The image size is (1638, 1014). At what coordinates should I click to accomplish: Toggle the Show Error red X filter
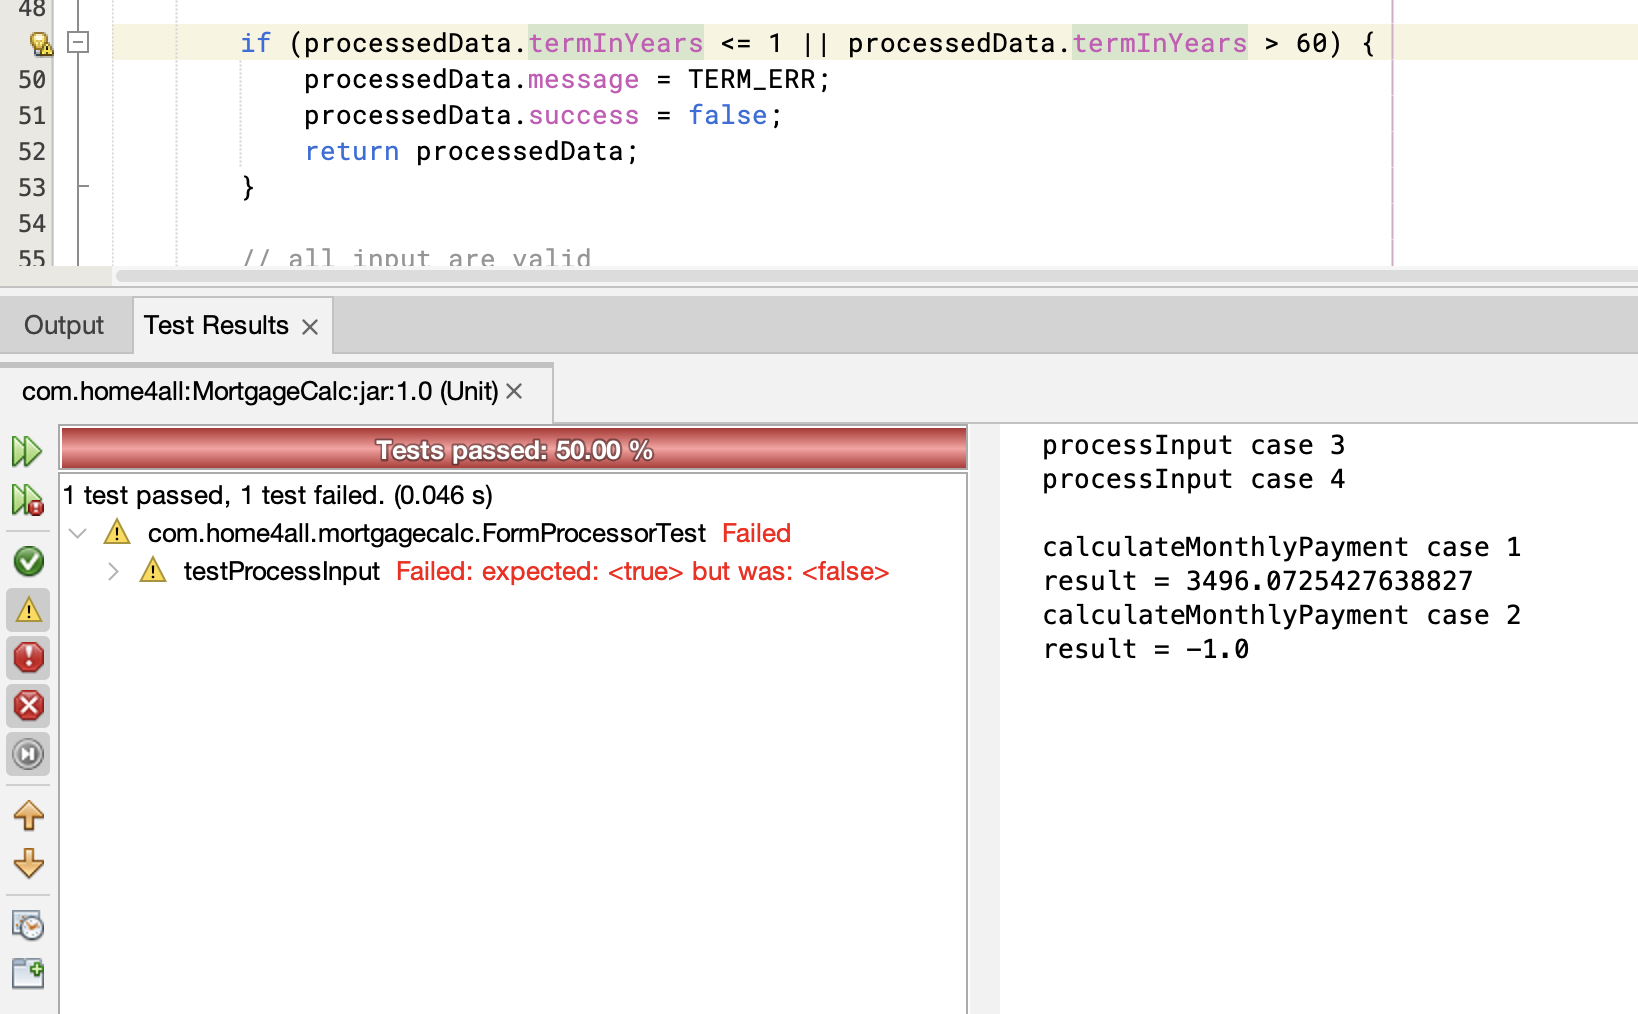tap(28, 705)
